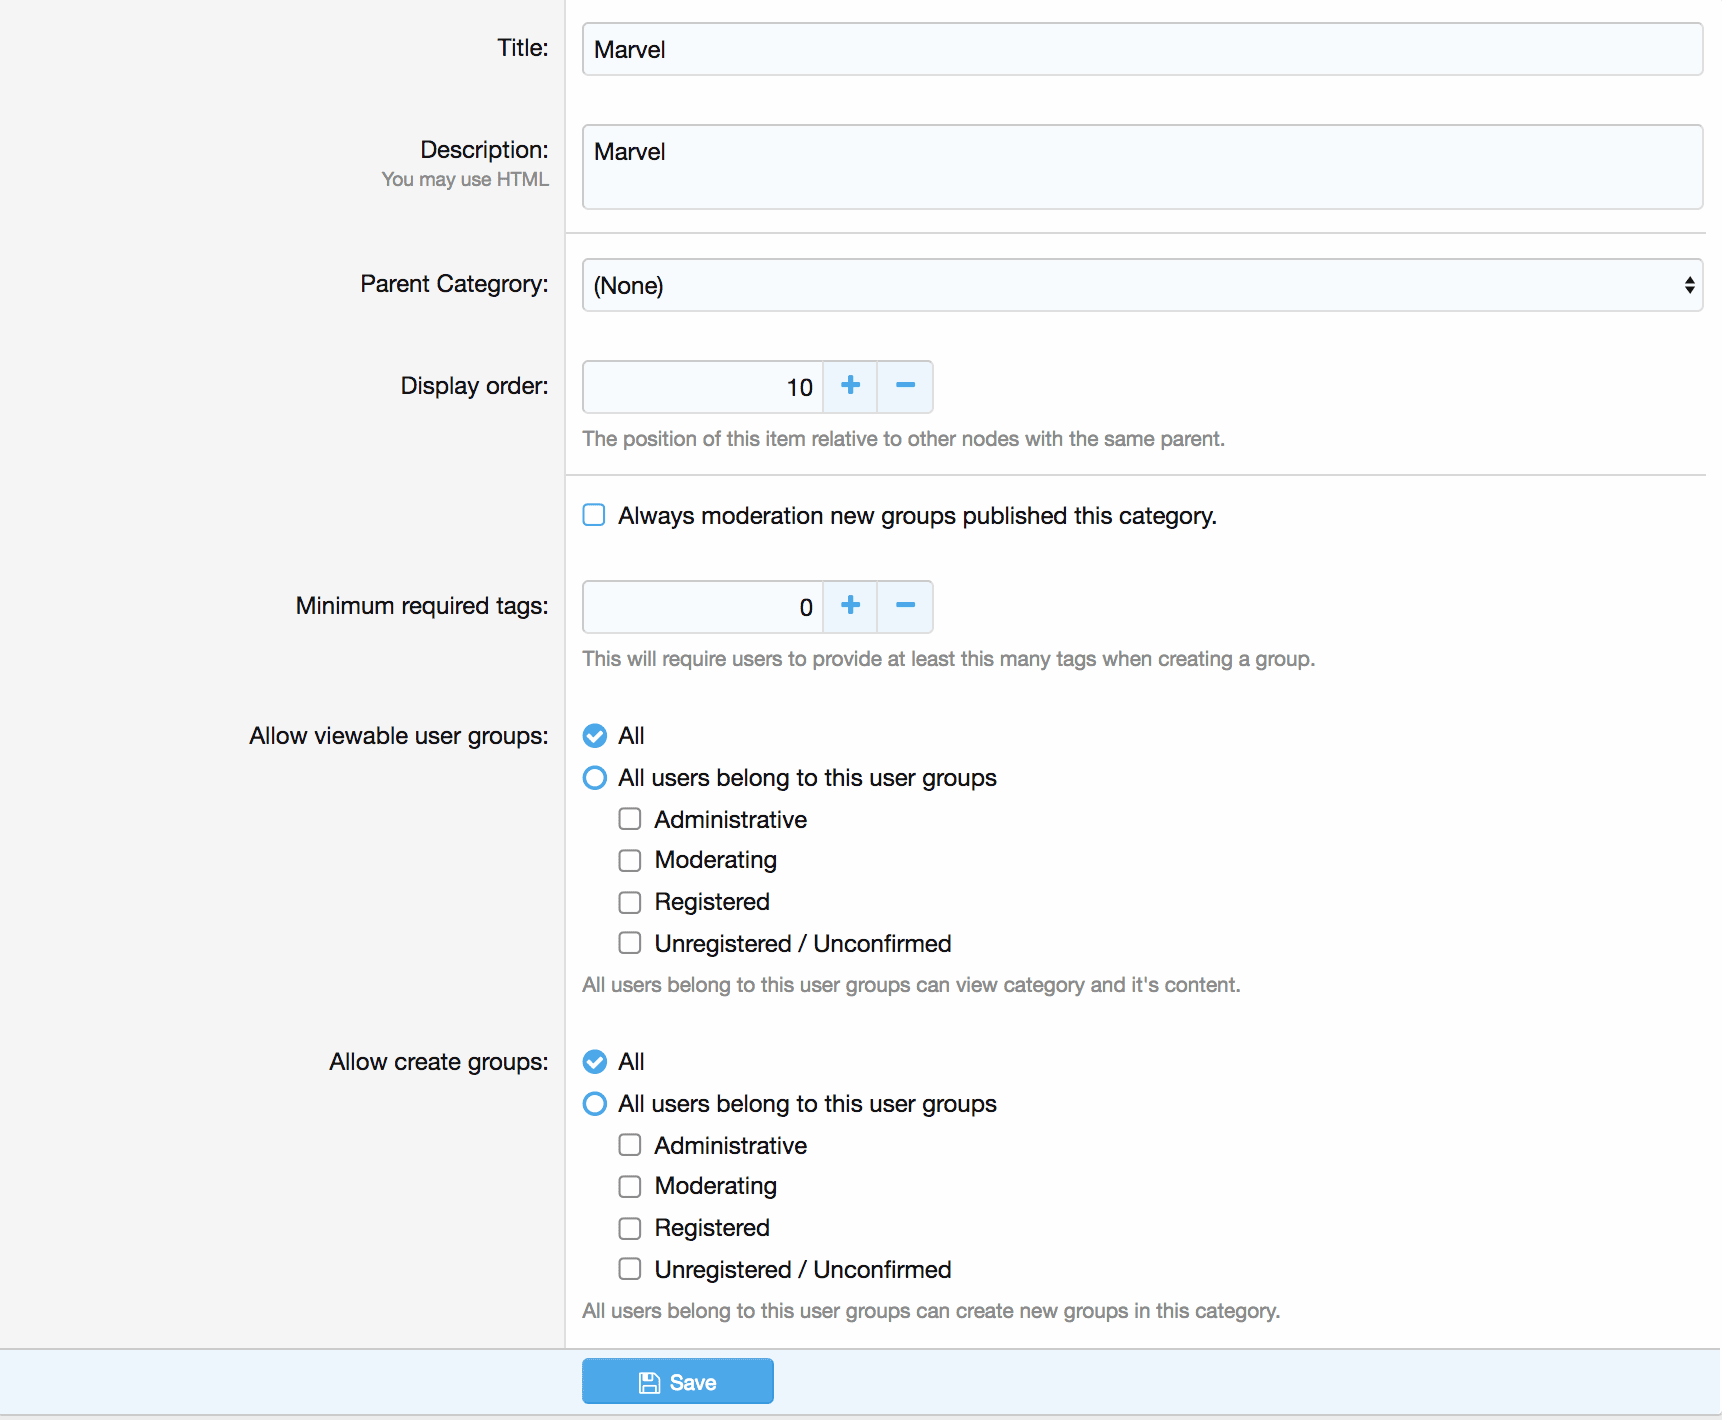The width and height of the screenshot is (1722, 1420).
Task: Increase Minimum required tags with plus
Action: click(x=850, y=606)
